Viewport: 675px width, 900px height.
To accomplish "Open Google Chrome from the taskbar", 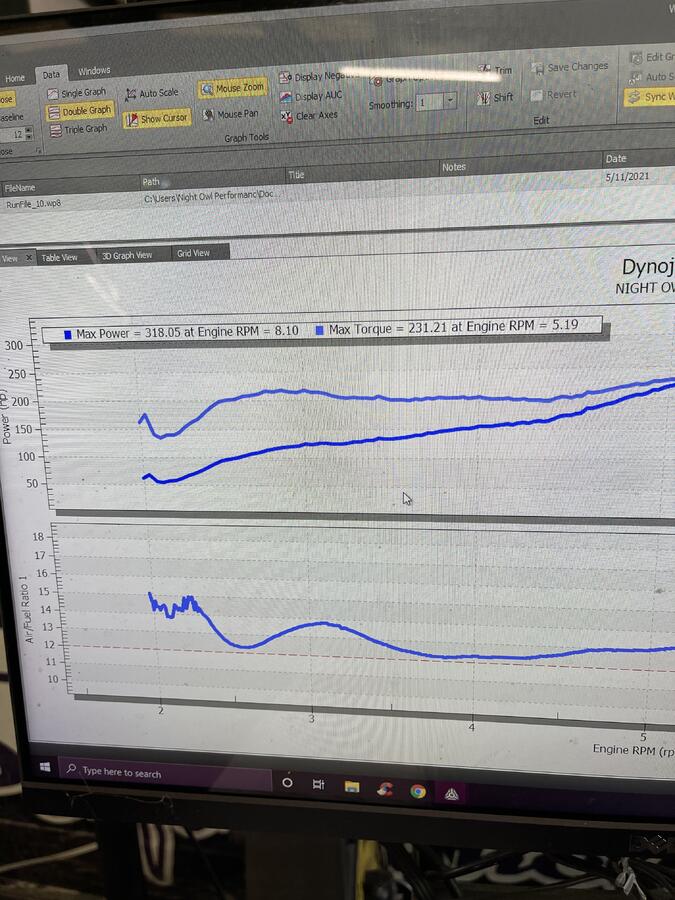I will coord(417,791).
